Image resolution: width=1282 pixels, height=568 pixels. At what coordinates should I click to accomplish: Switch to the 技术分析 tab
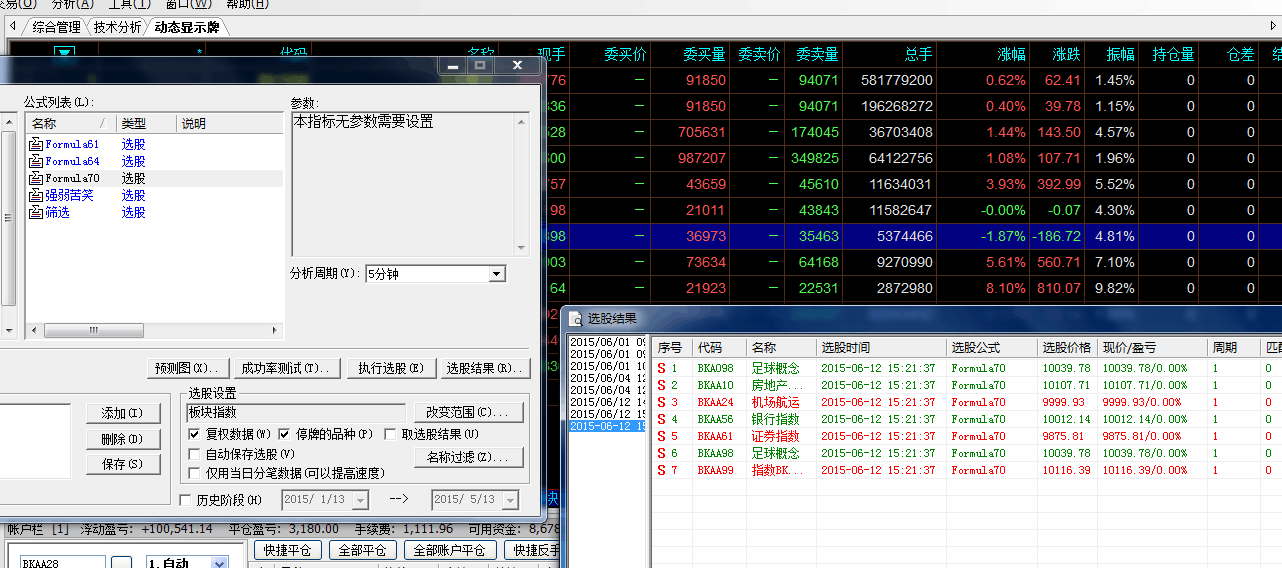coord(118,27)
